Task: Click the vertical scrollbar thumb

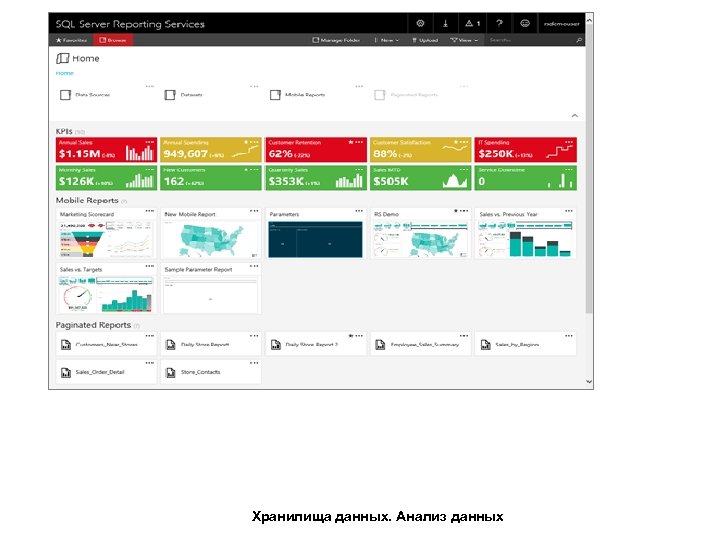Action: (589, 170)
